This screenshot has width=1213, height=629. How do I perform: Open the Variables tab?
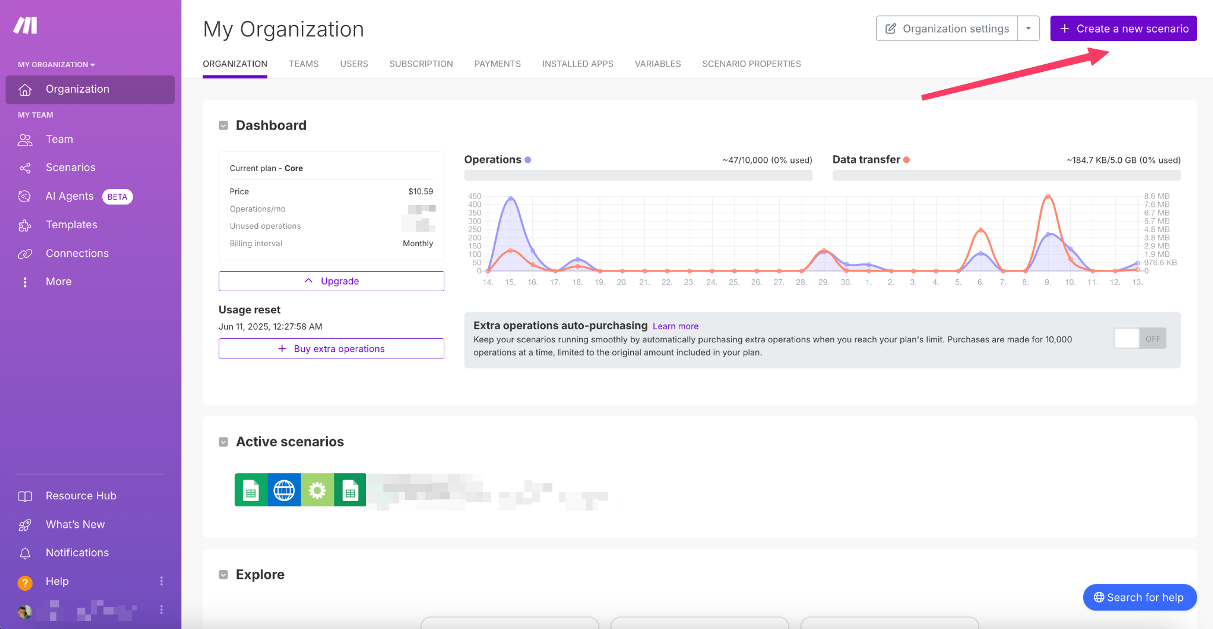click(658, 64)
